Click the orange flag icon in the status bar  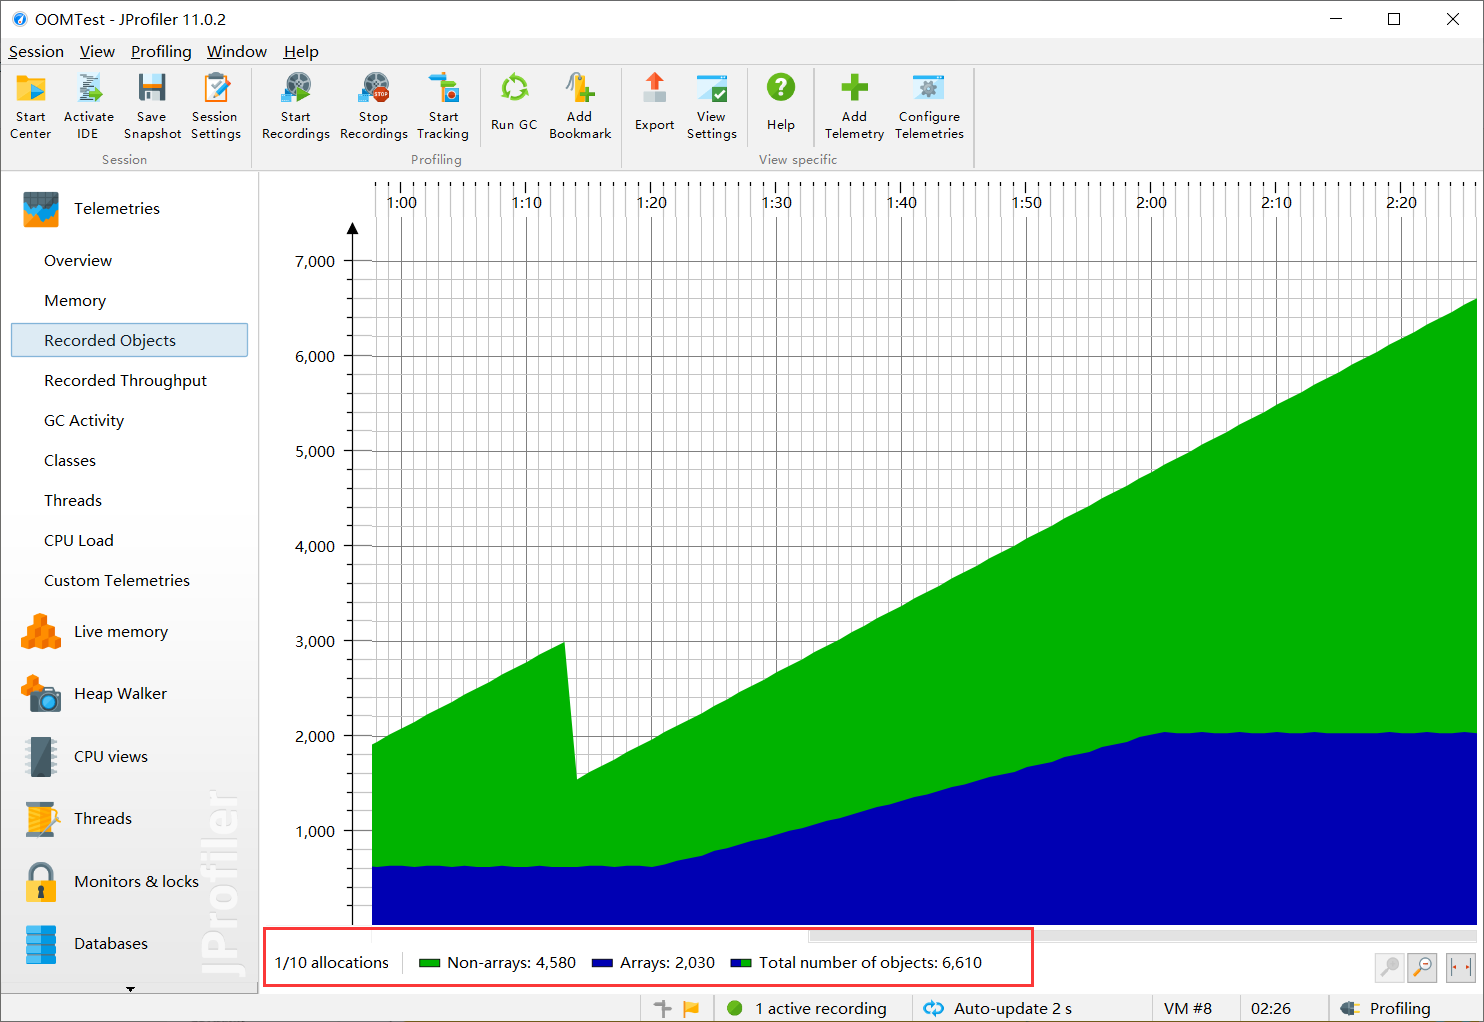tap(691, 1008)
